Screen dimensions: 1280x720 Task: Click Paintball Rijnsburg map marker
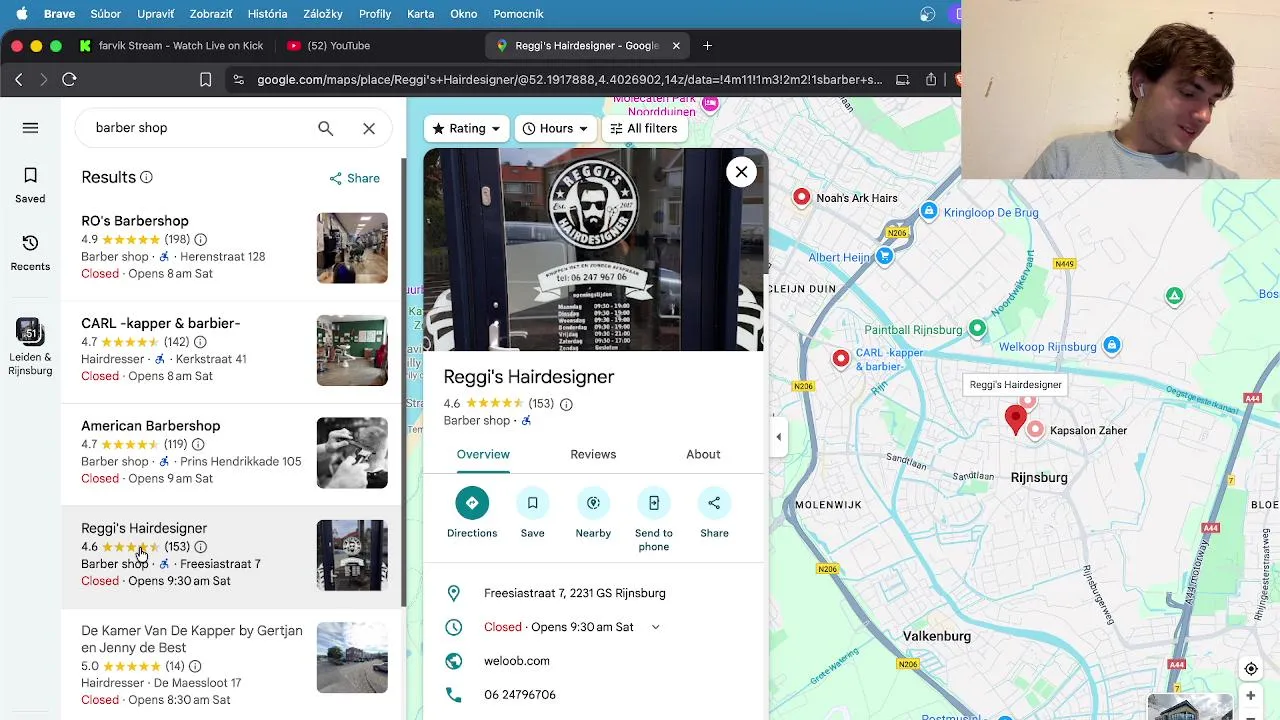click(x=977, y=329)
